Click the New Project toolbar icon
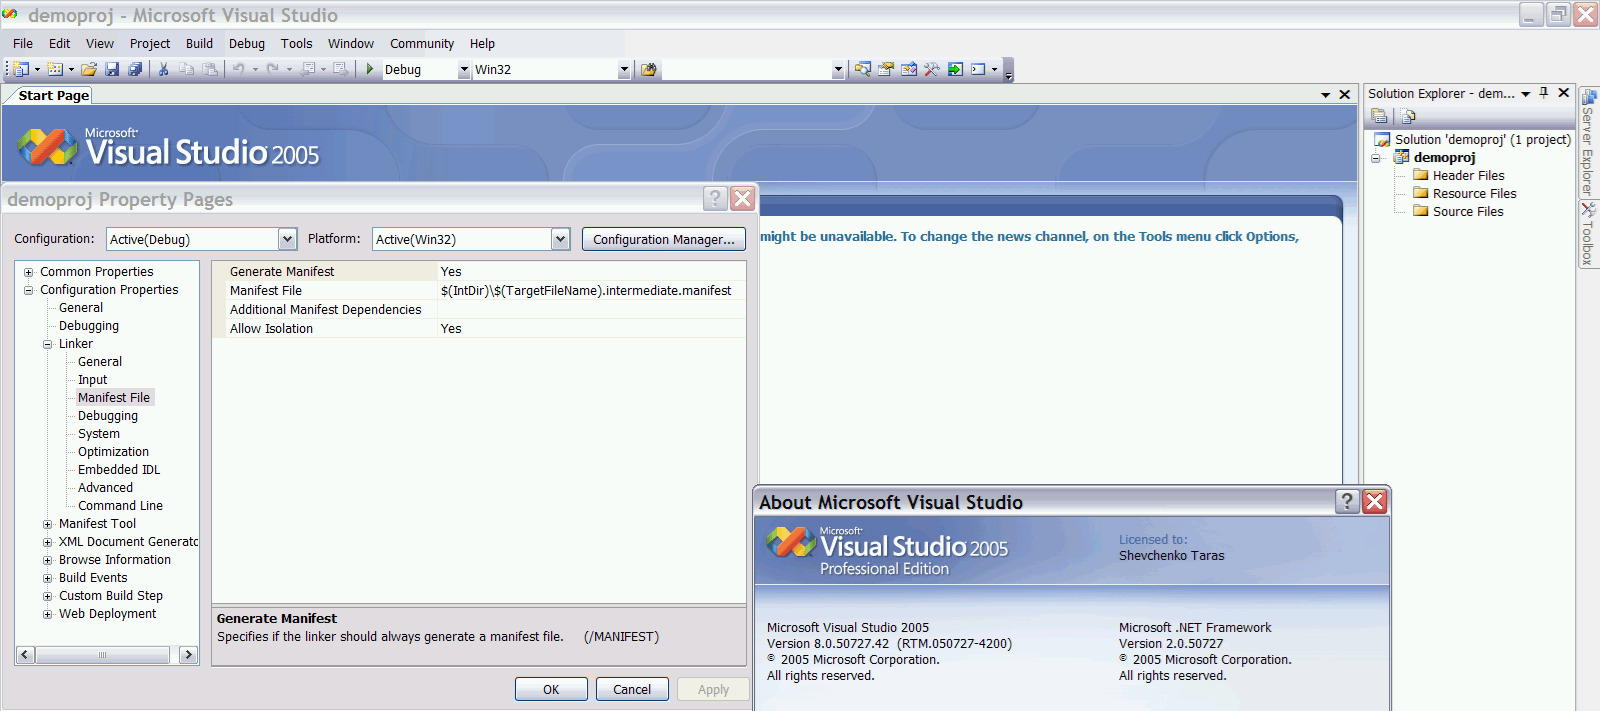1600x711 pixels. click(20, 69)
